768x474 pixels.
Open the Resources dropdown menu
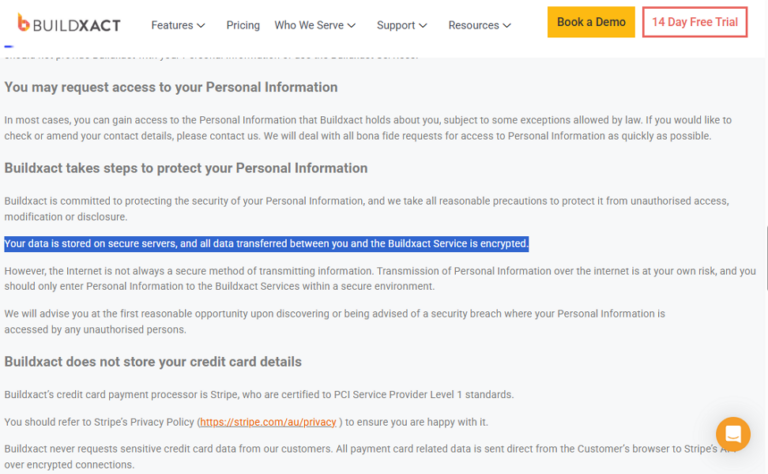click(480, 25)
